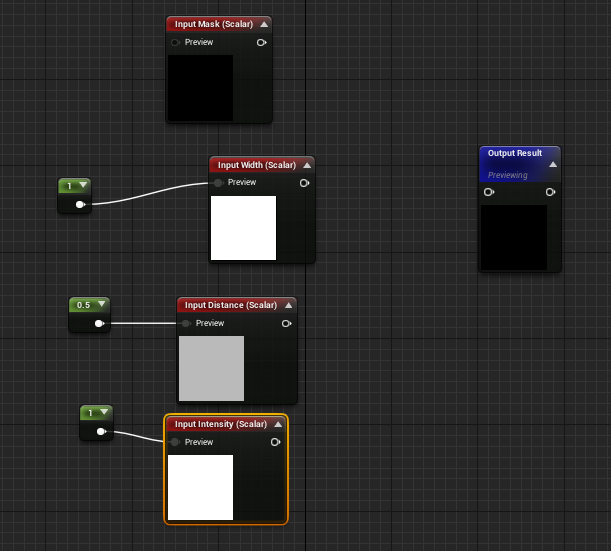Collapse the Input Intensity (Scalar) node preview
The image size is (611, 551).
pos(278,424)
